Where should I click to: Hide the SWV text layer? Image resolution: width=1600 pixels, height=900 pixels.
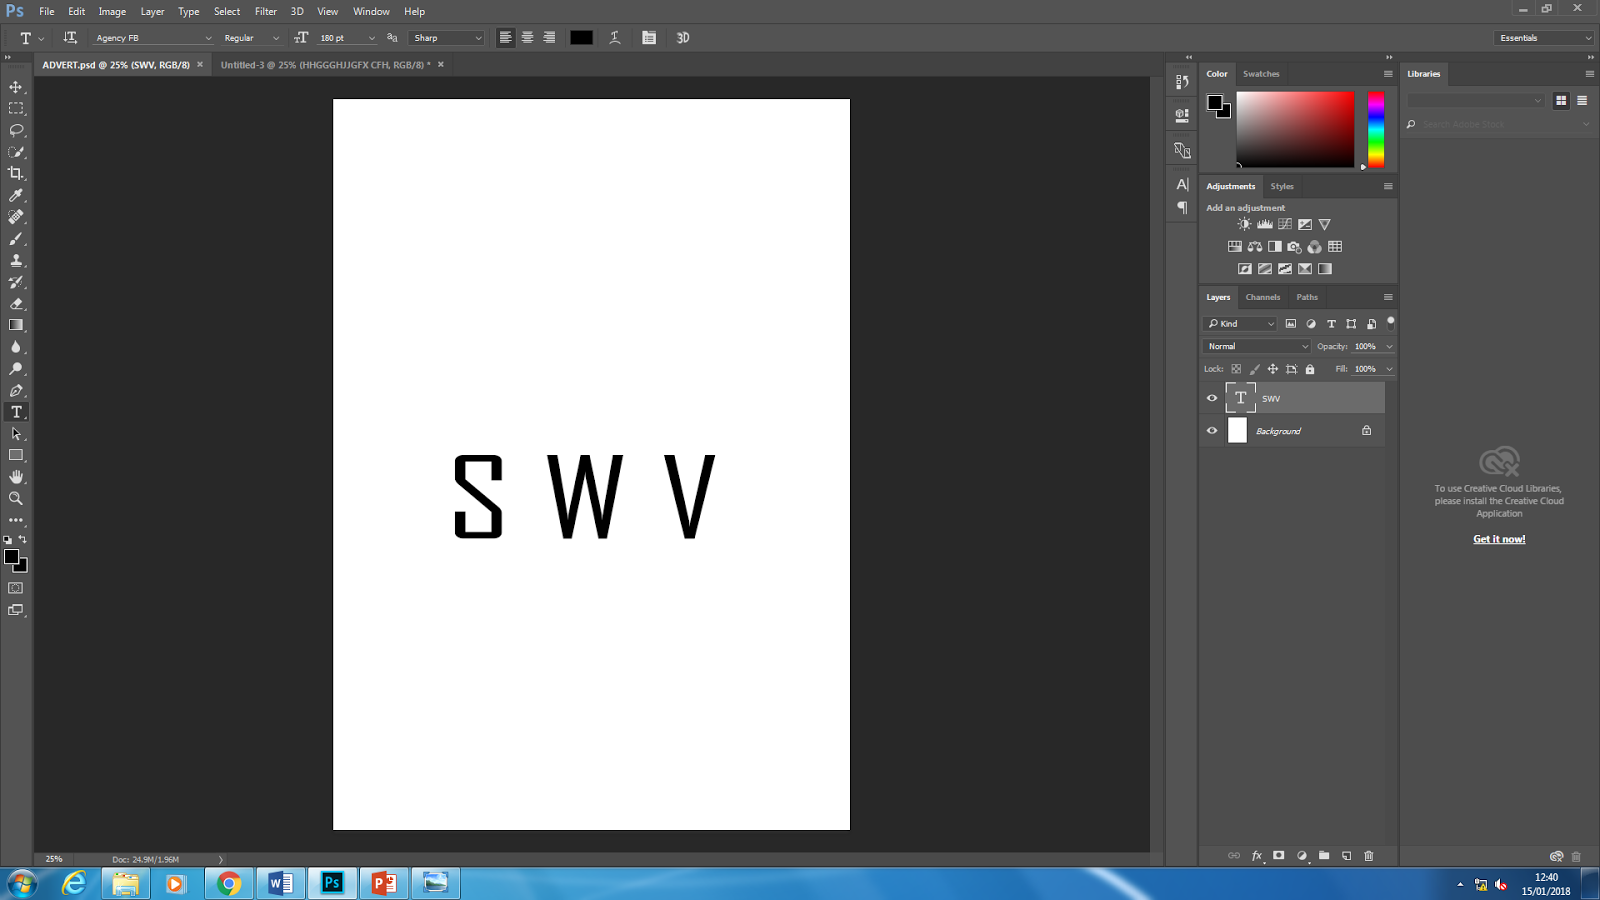[x=1212, y=398]
